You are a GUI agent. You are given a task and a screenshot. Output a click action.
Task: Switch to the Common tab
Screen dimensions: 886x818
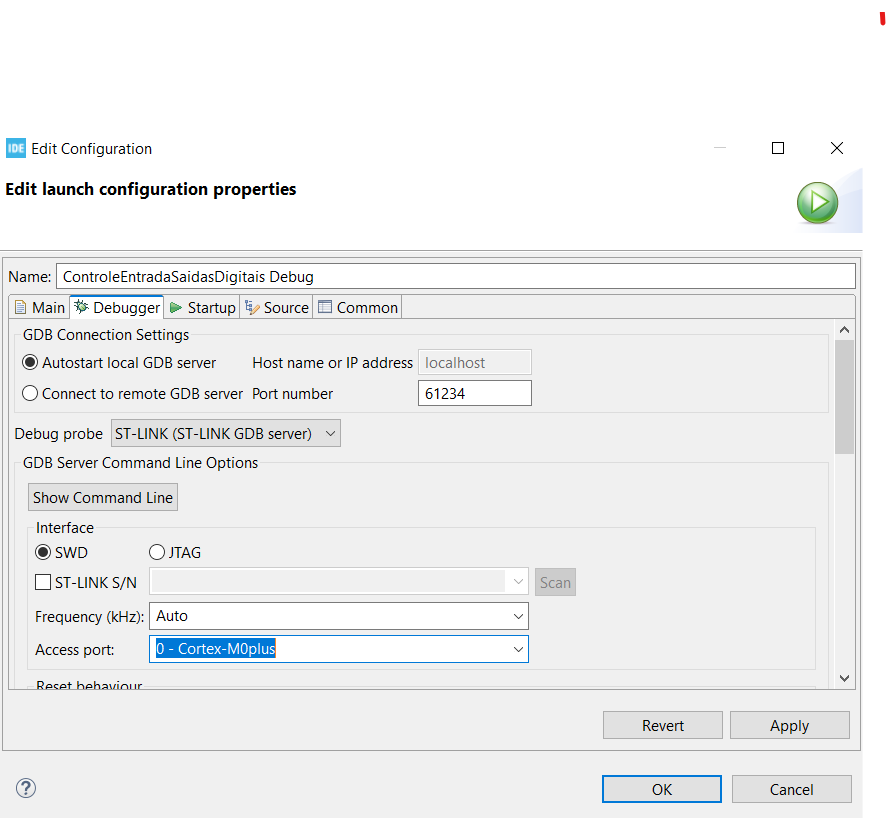click(x=358, y=307)
